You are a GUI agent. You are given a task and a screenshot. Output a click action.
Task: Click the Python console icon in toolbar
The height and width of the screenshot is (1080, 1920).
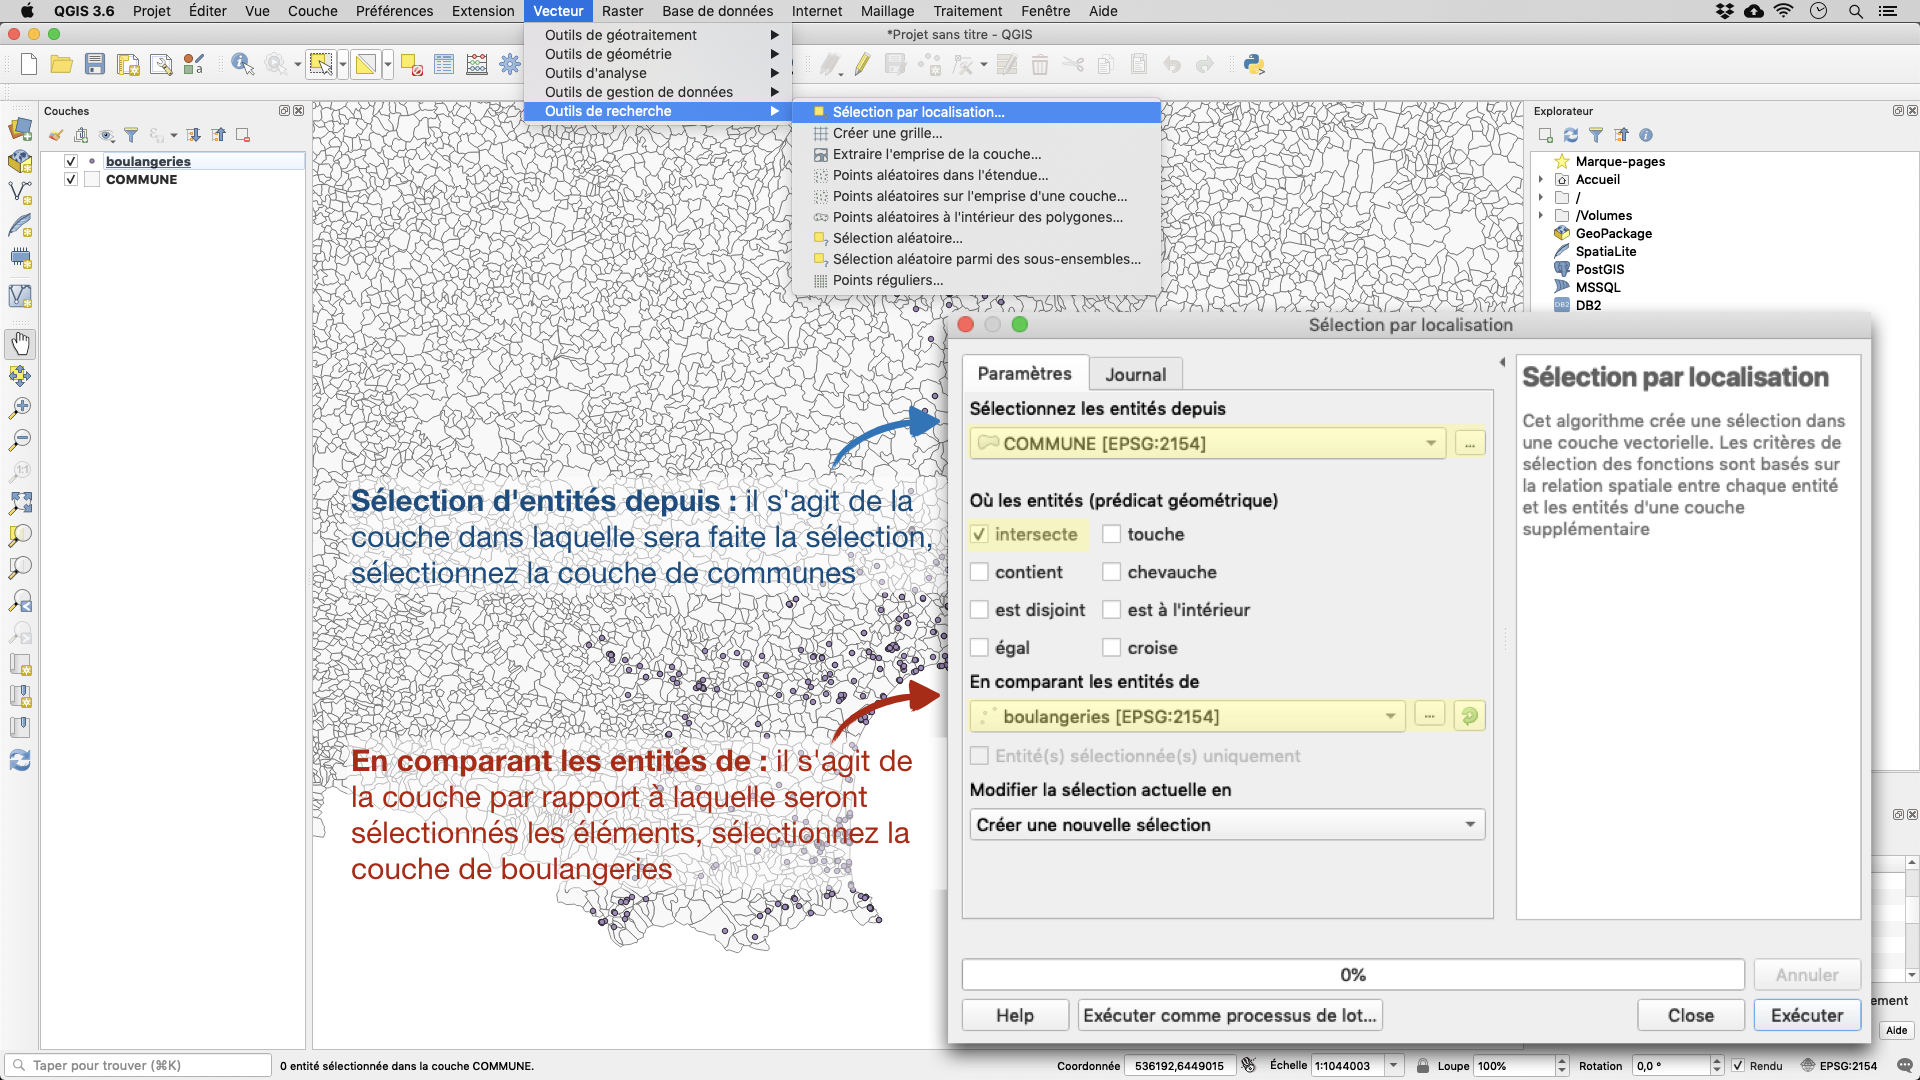tap(1254, 65)
